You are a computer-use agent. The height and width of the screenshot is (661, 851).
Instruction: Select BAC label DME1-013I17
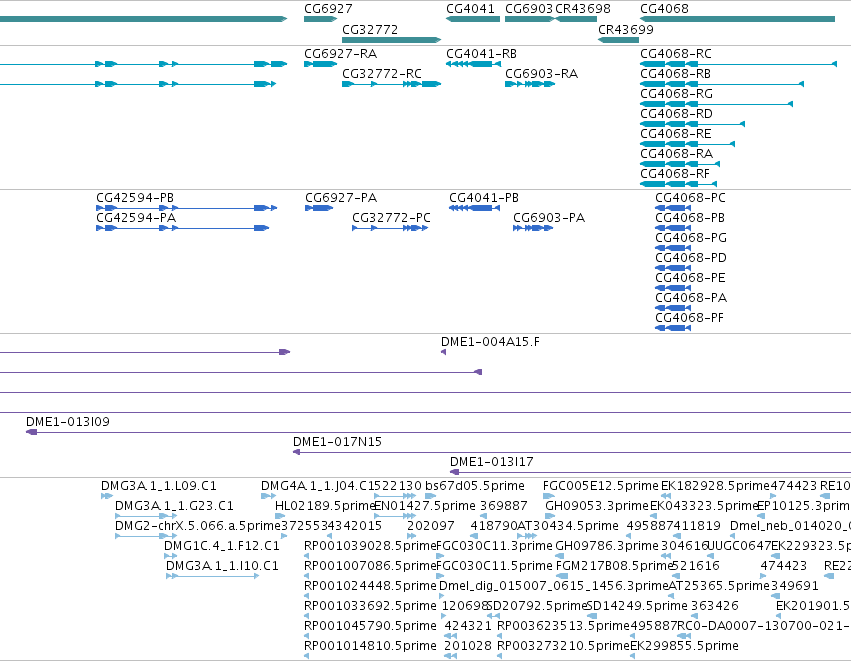click(492, 462)
